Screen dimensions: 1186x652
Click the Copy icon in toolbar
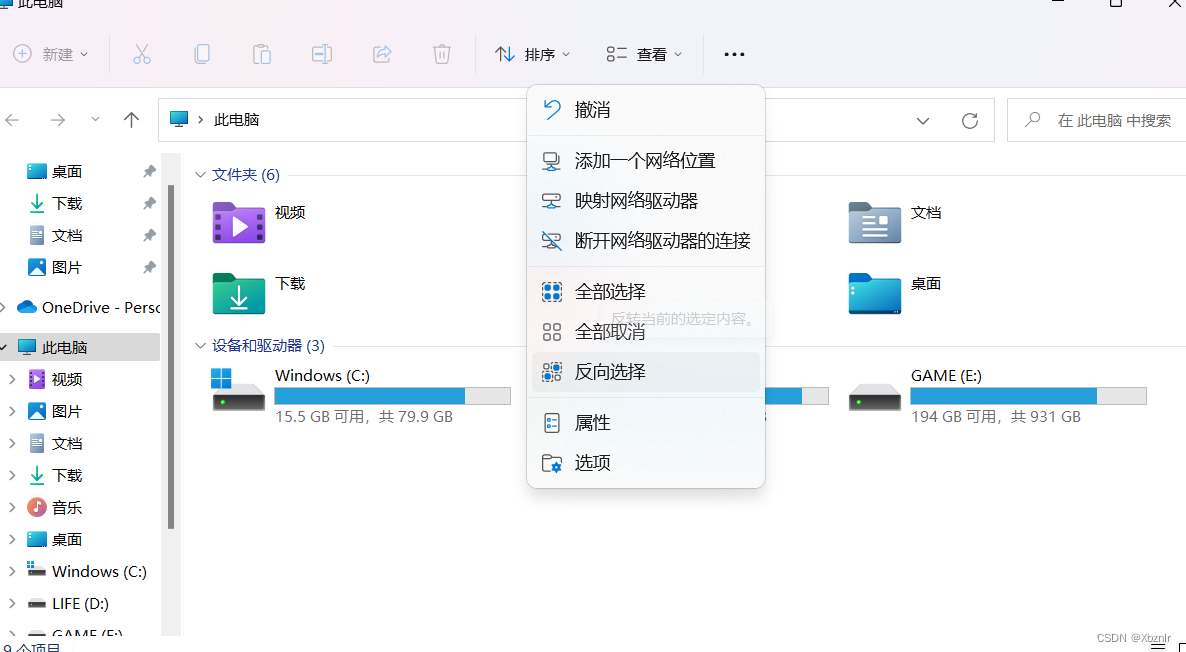click(202, 54)
